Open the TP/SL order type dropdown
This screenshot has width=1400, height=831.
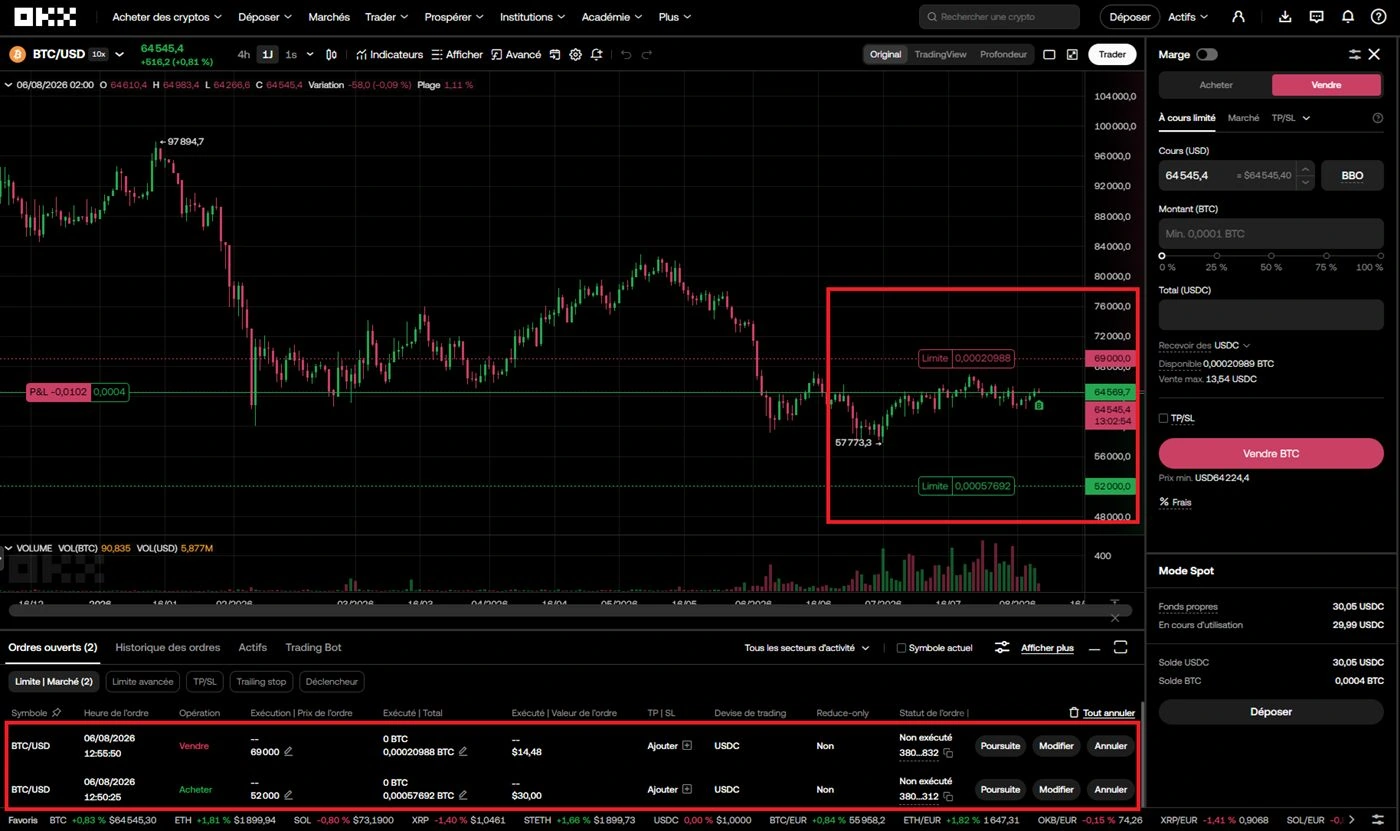[1291, 118]
